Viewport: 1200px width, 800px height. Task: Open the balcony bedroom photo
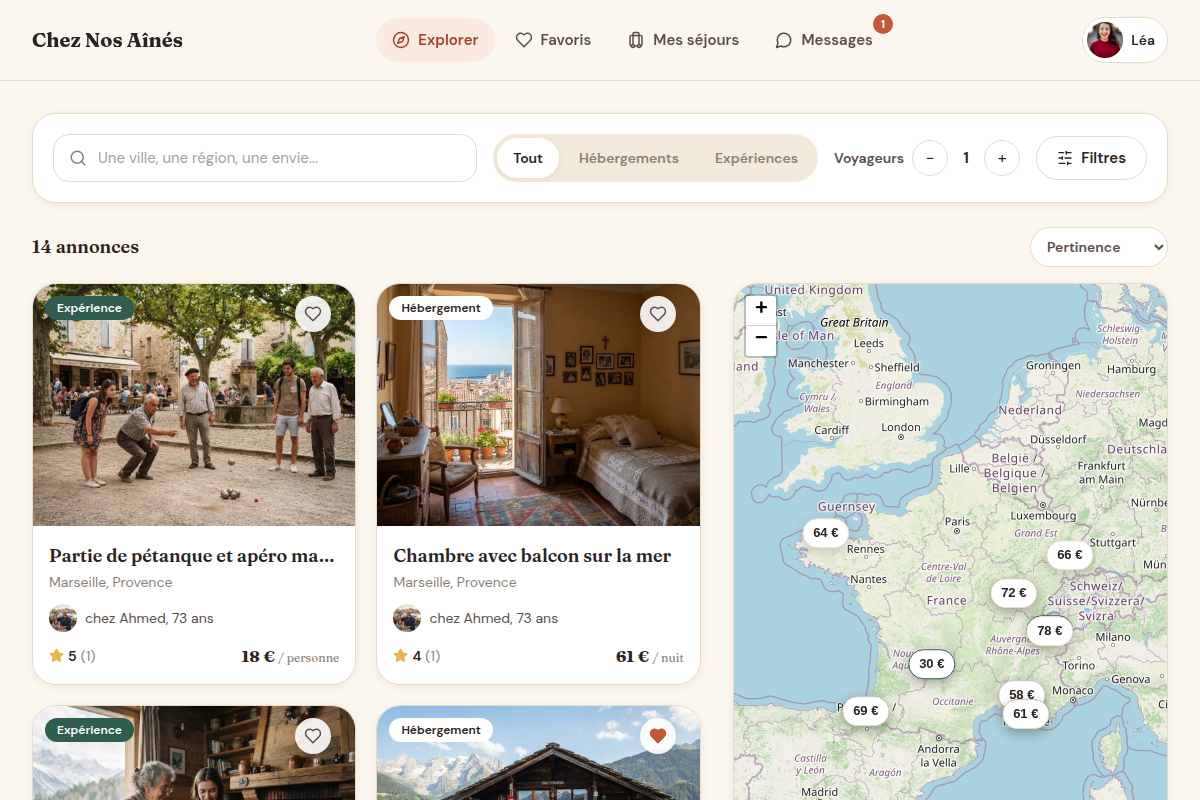tap(538, 405)
